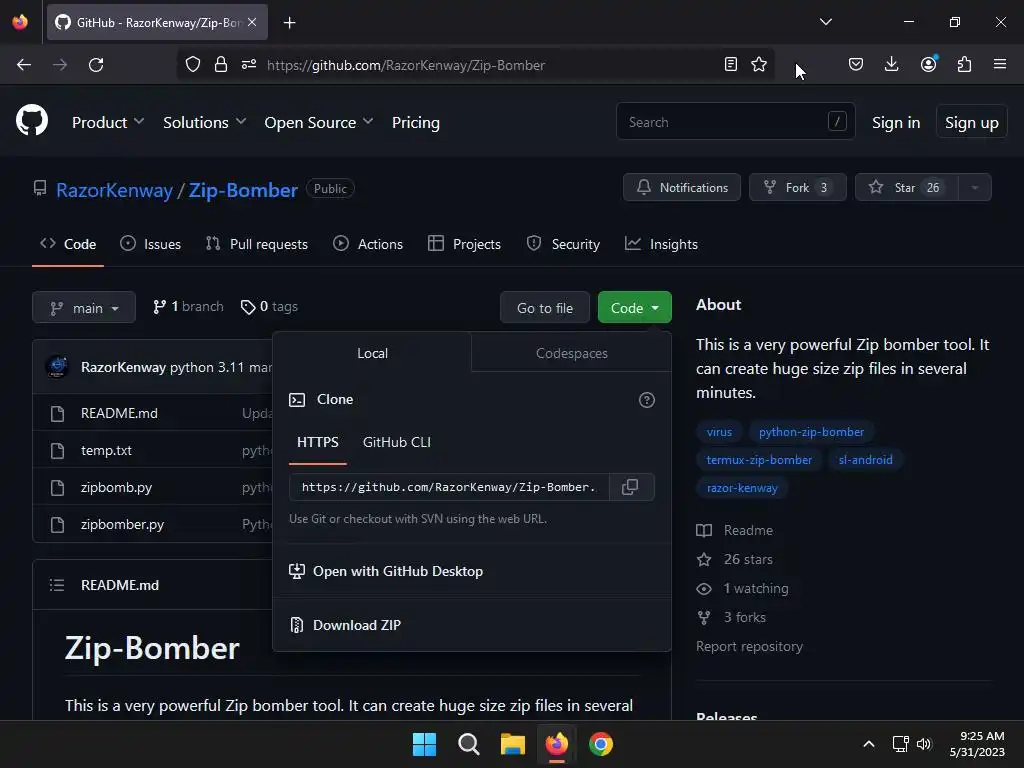This screenshot has height=768, width=1024.
Task: Open the Issues tab
Action: (x=151, y=244)
